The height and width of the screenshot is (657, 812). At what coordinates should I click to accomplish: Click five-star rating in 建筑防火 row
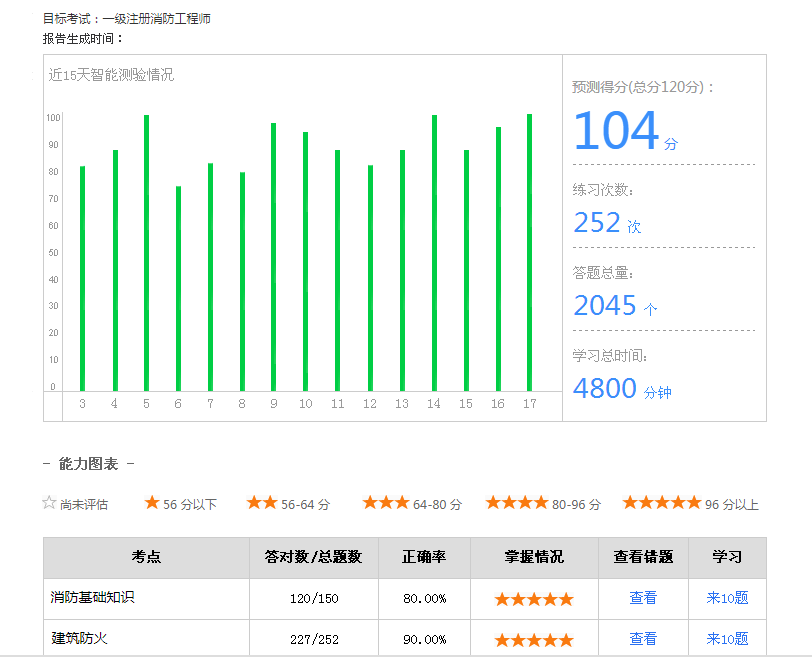pos(534,640)
